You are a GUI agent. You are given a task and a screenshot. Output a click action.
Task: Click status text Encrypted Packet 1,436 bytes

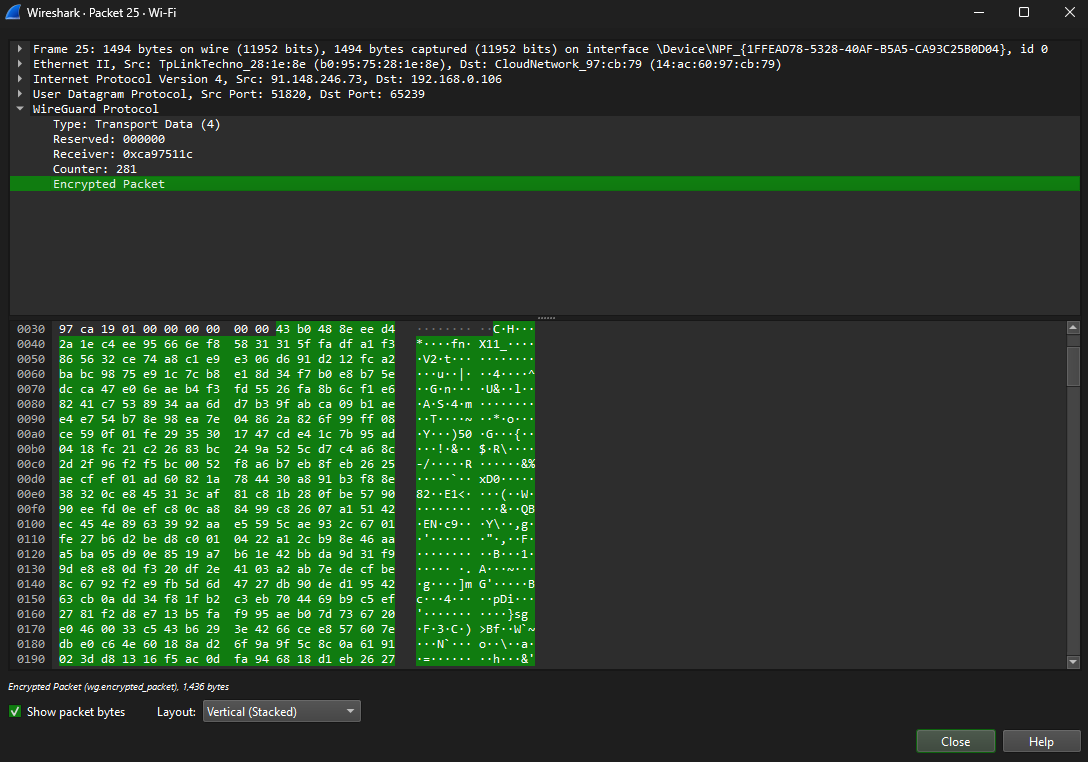(x=119, y=686)
